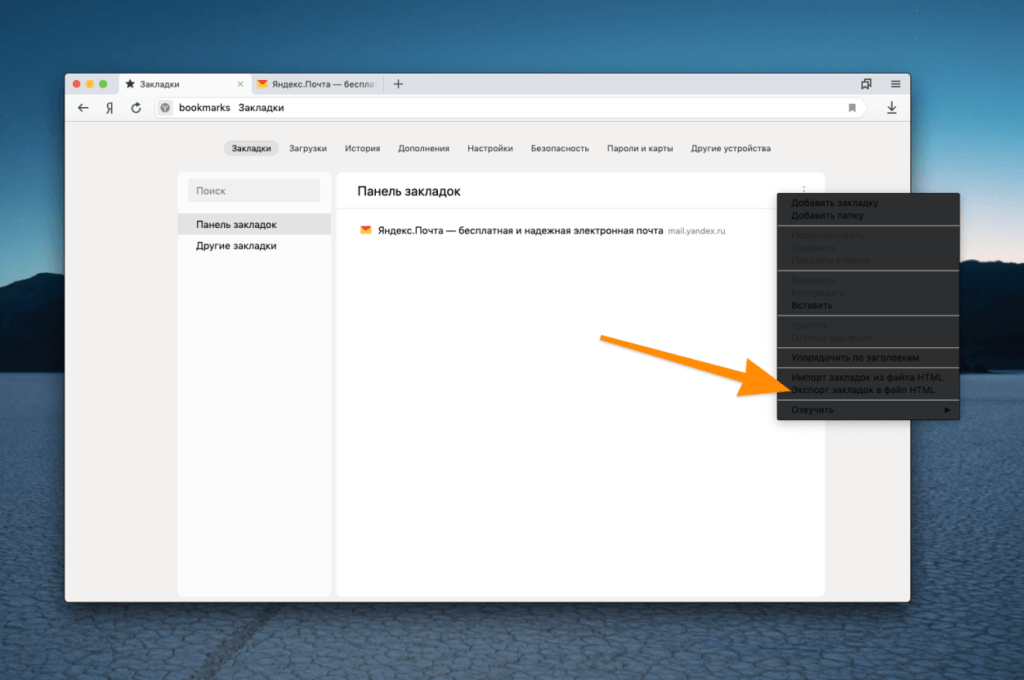
Task: Open downloads arrow icon in toolbar
Action: tap(891, 108)
